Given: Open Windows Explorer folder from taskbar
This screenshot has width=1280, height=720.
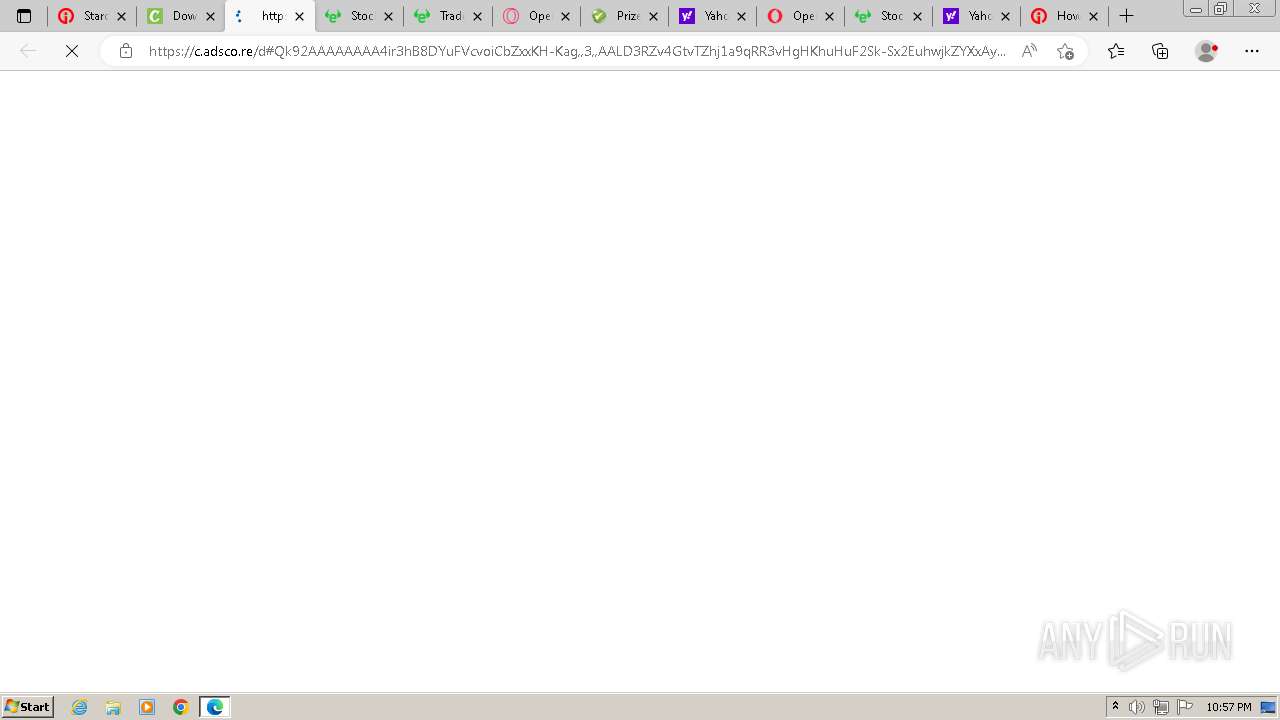Looking at the screenshot, I should [113, 707].
